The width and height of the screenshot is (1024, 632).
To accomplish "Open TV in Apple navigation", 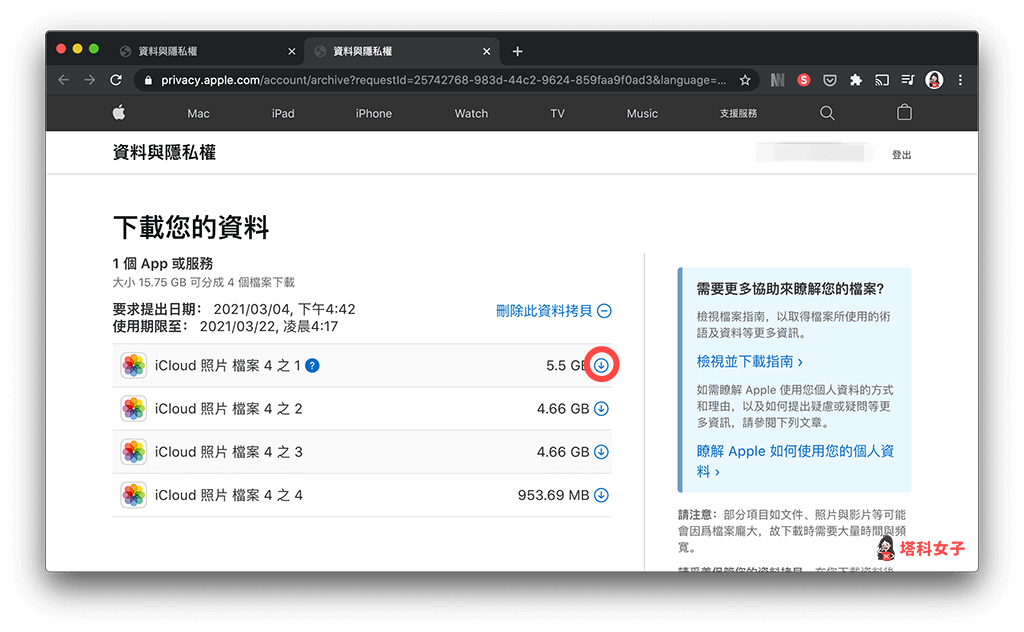I will 557,114.
